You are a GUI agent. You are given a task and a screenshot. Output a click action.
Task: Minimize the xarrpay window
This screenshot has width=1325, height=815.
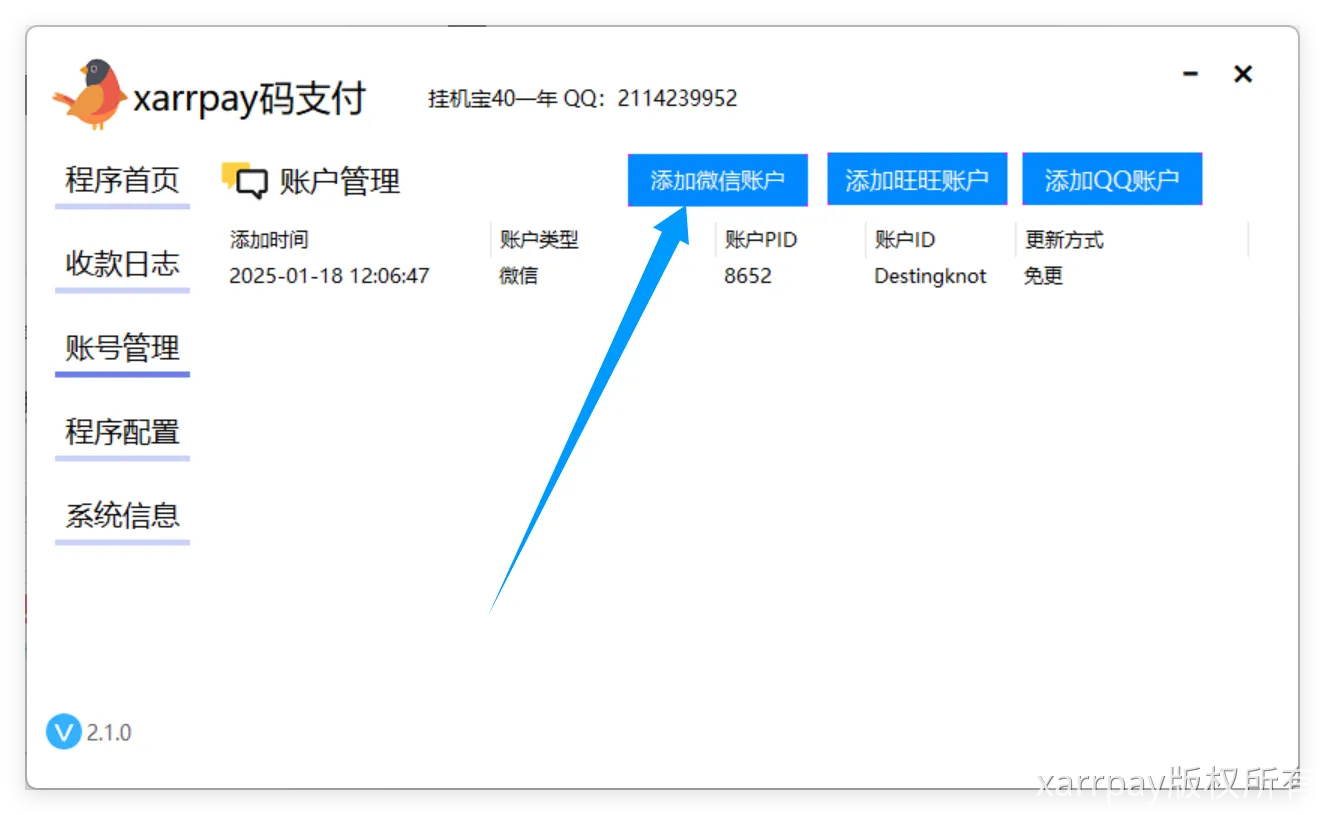pyautogui.click(x=1190, y=74)
